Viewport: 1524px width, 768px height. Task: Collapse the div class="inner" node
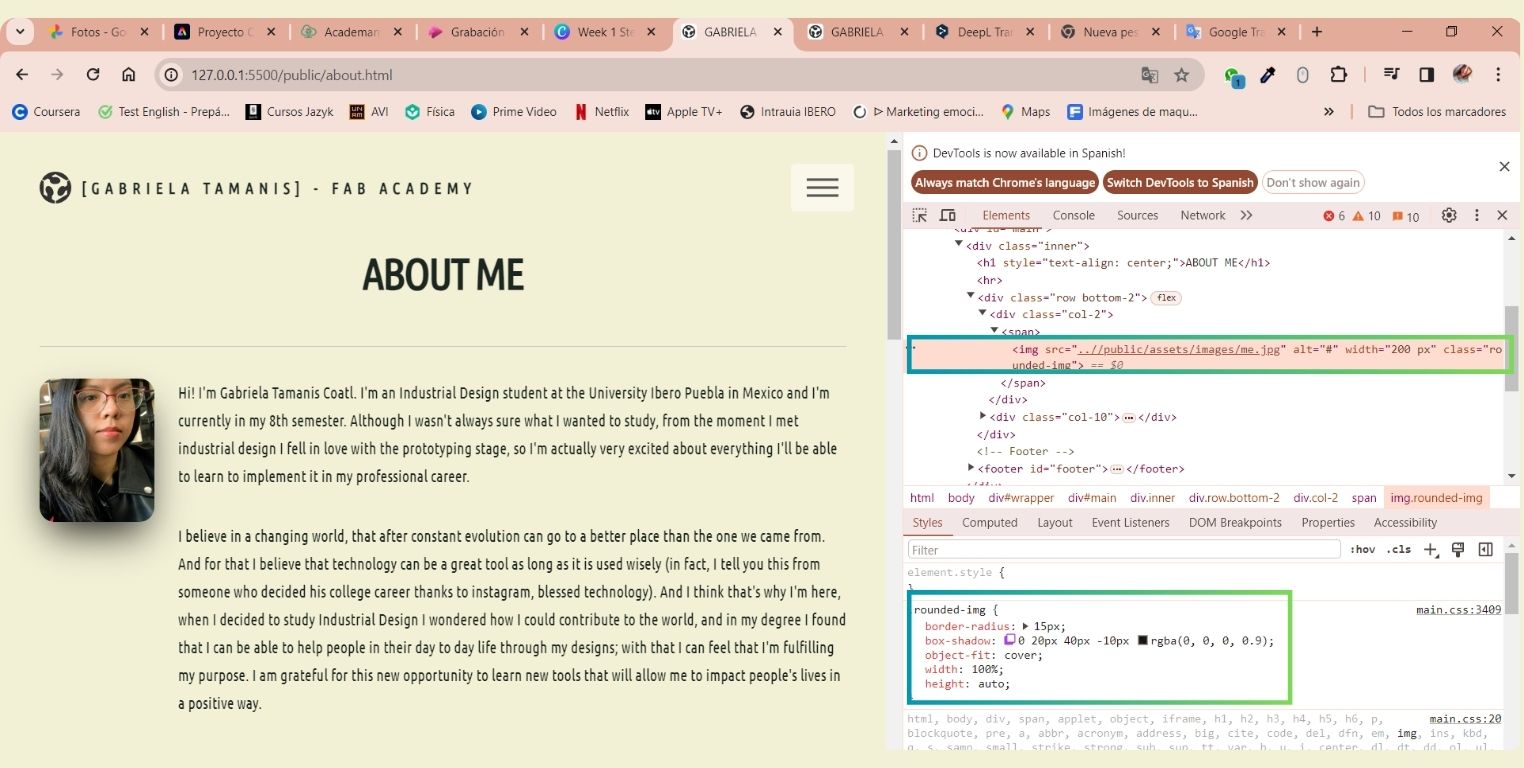click(959, 244)
